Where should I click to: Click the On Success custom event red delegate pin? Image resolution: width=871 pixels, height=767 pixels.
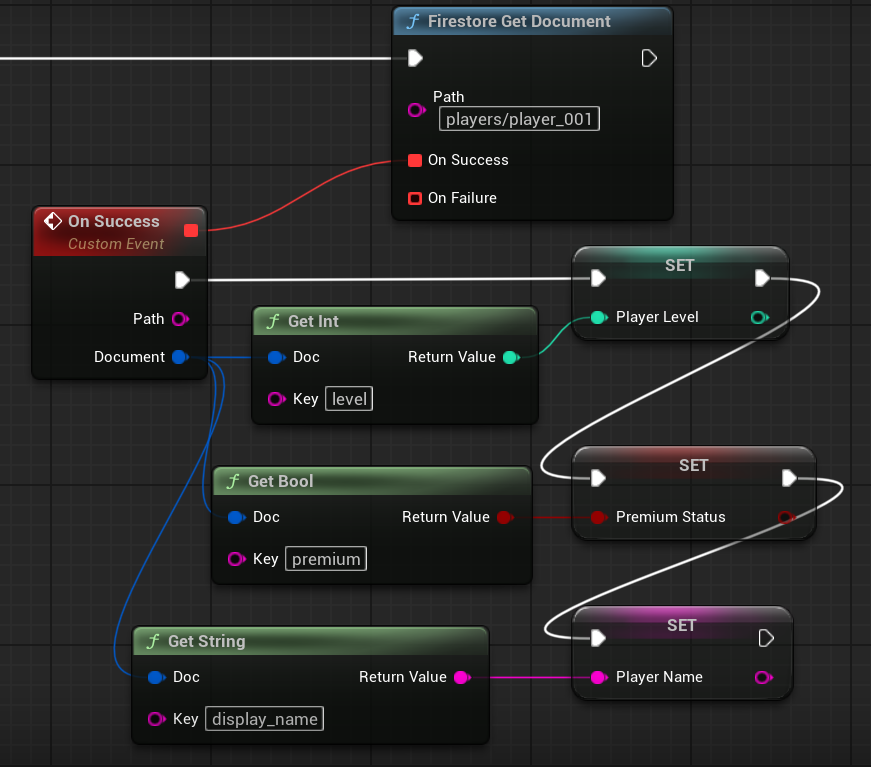(x=191, y=231)
